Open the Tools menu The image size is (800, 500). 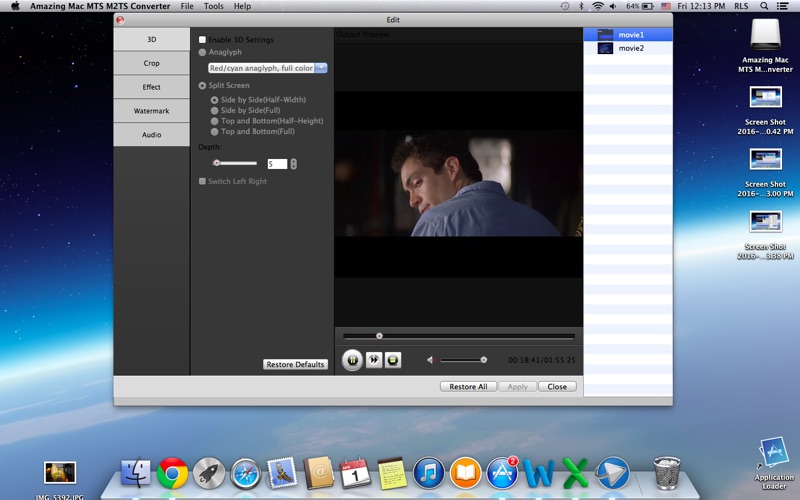coord(213,6)
